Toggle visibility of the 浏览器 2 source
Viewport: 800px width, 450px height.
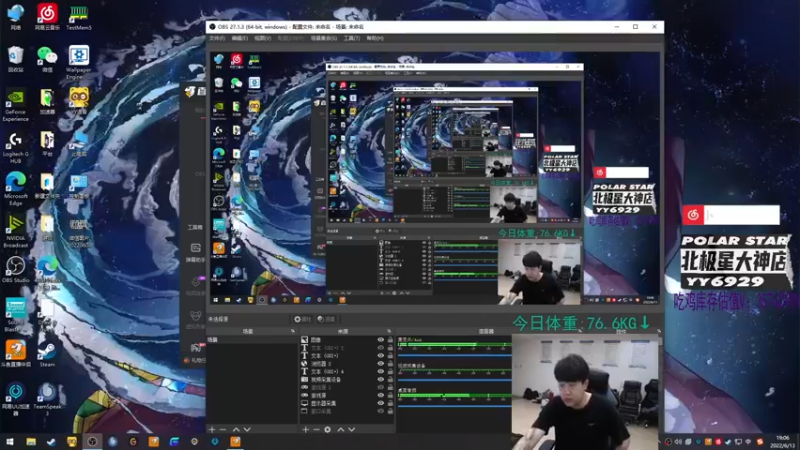pyautogui.click(x=381, y=363)
